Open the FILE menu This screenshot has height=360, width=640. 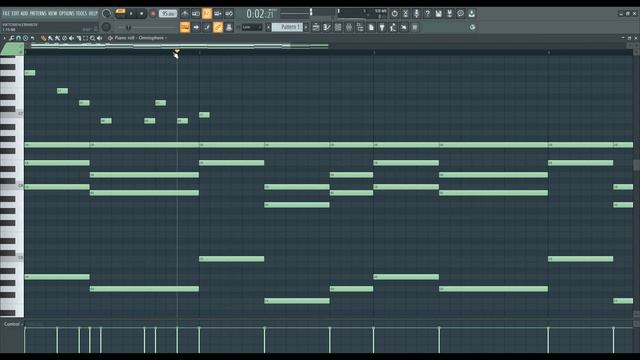click(x=6, y=13)
